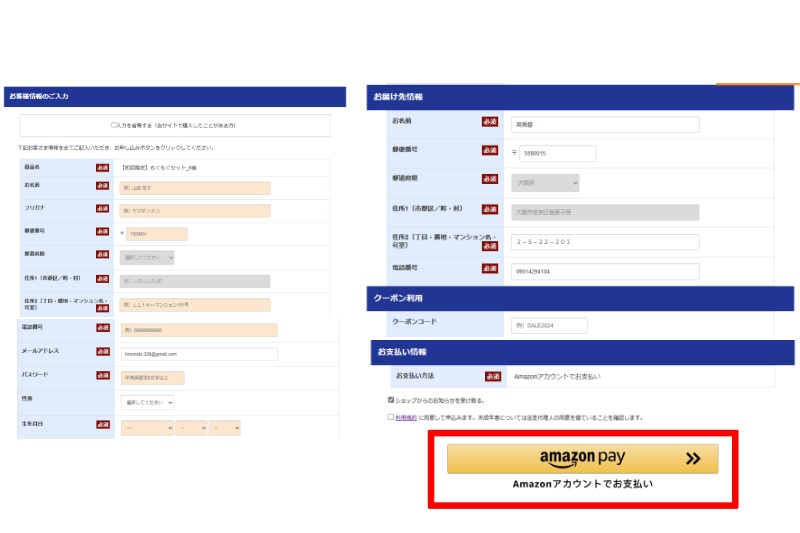Open the birth day dropdown
The height and width of the screenshot is (533, 800).
point(224,428)
